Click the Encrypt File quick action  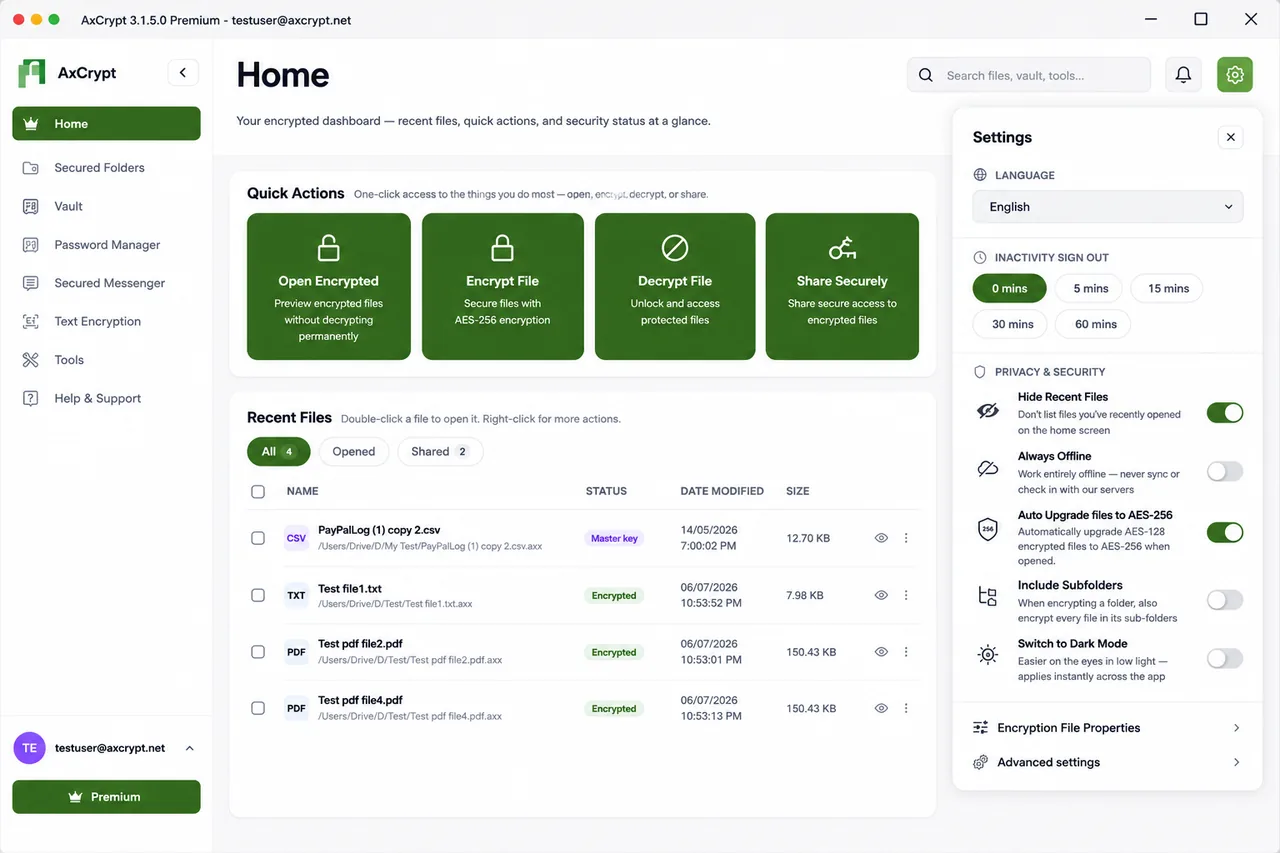[x=503, y=286]
